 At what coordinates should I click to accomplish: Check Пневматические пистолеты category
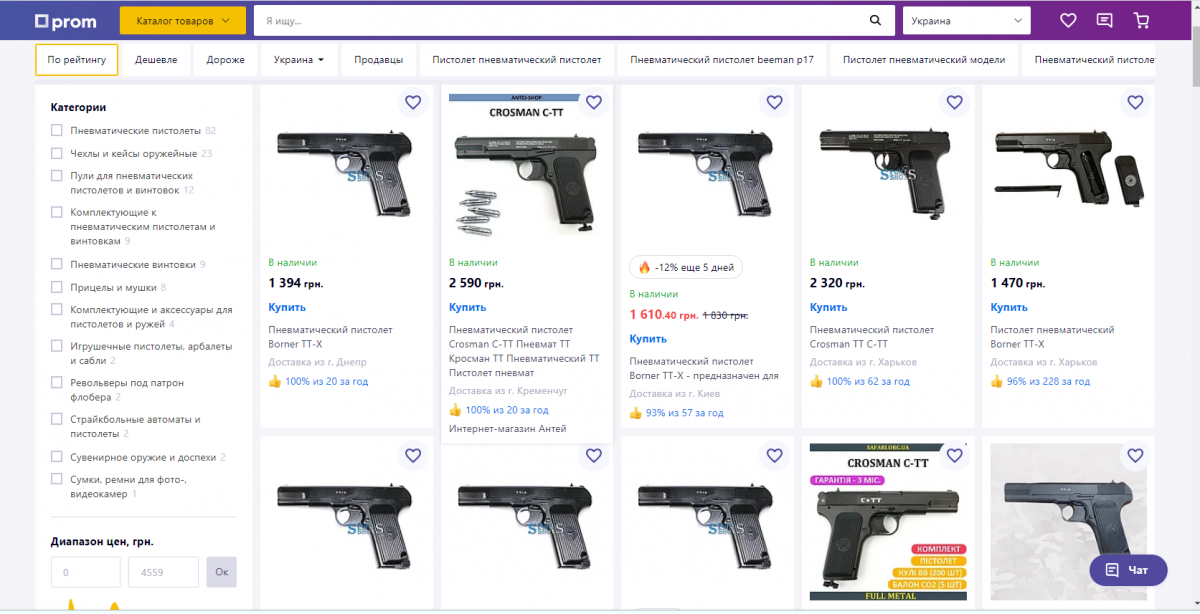tap(57, 130)
